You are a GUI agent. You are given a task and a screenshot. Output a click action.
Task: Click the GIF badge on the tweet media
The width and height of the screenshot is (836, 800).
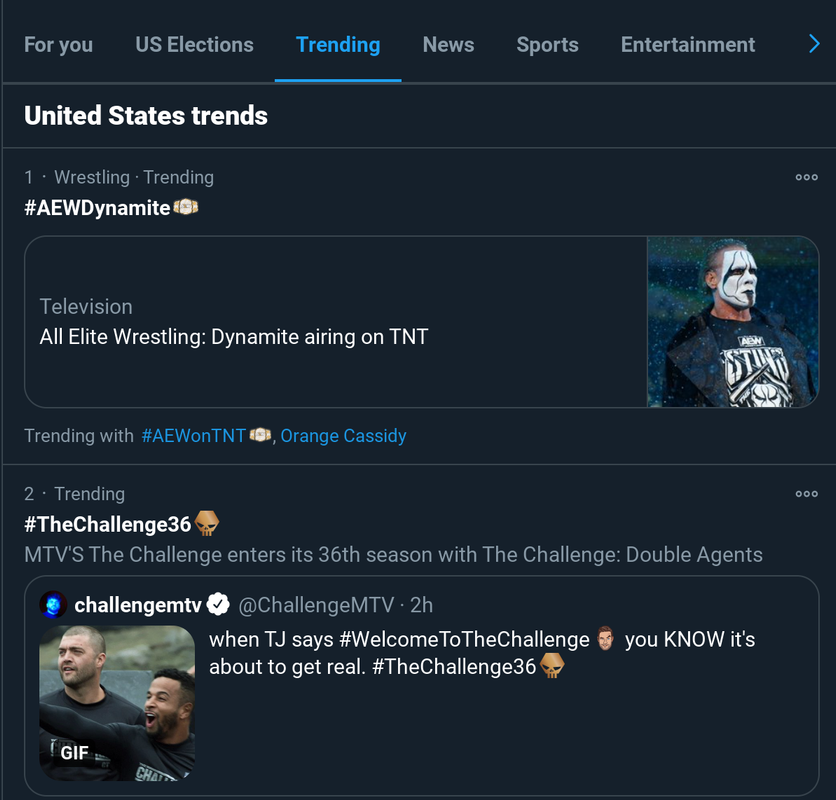[74, 752]
